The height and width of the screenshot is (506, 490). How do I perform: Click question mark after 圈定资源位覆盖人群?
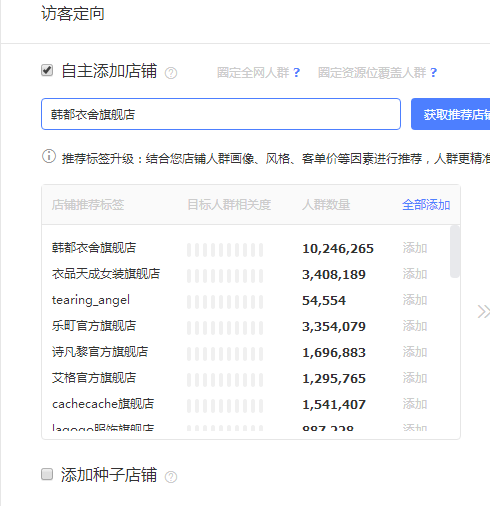[x=433, y=72]
